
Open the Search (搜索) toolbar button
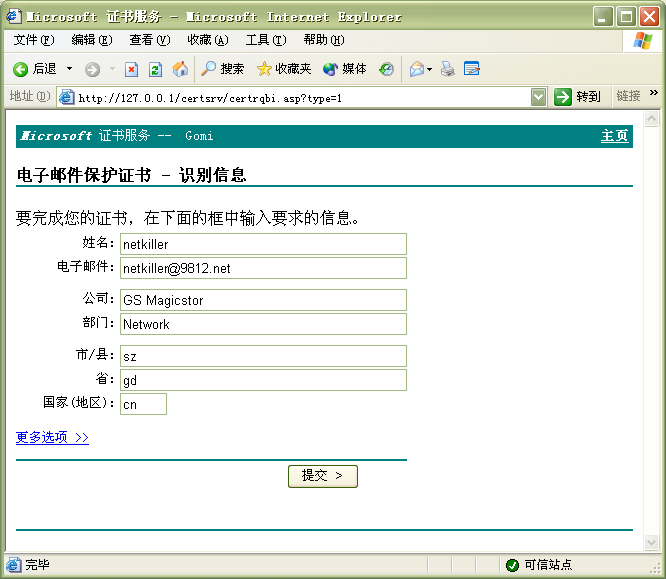tap(222, 69)
